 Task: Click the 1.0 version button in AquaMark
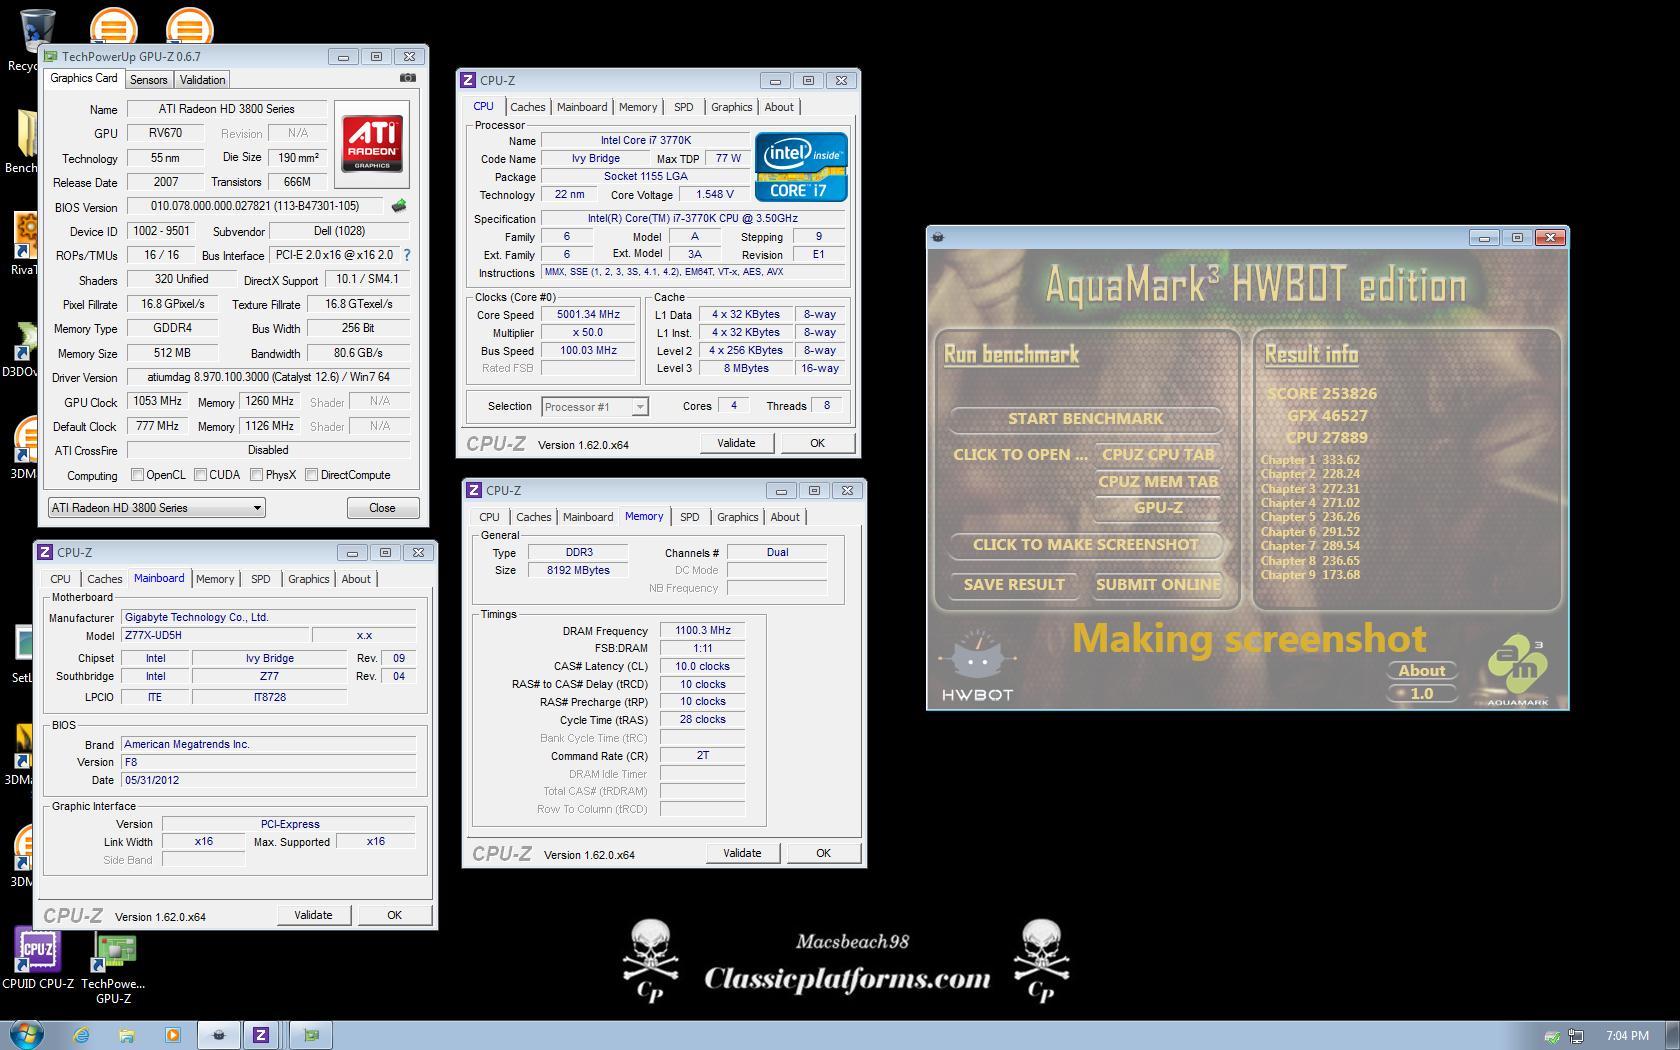click(x=1421, y=693)
